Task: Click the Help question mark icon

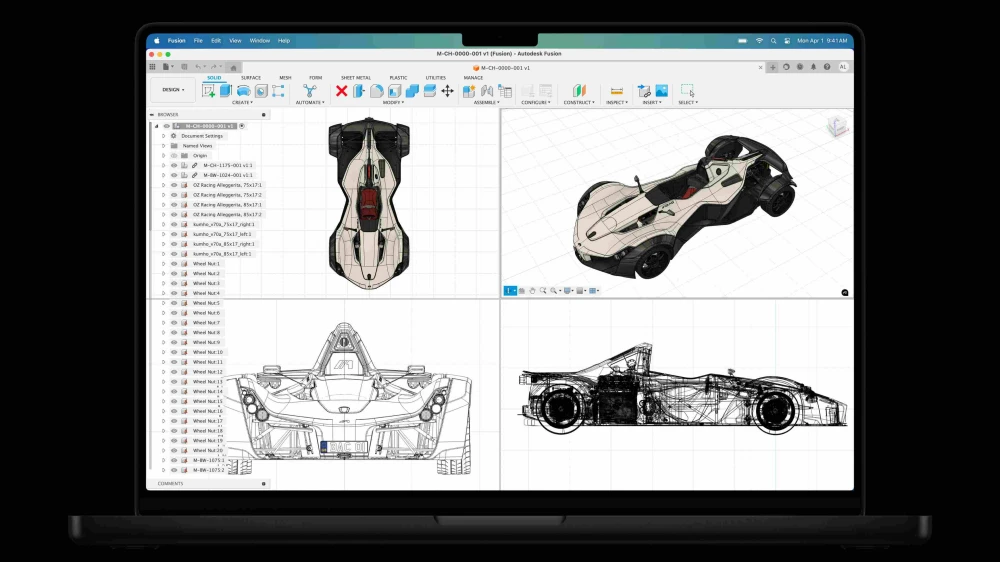Action: pos(827,66)
